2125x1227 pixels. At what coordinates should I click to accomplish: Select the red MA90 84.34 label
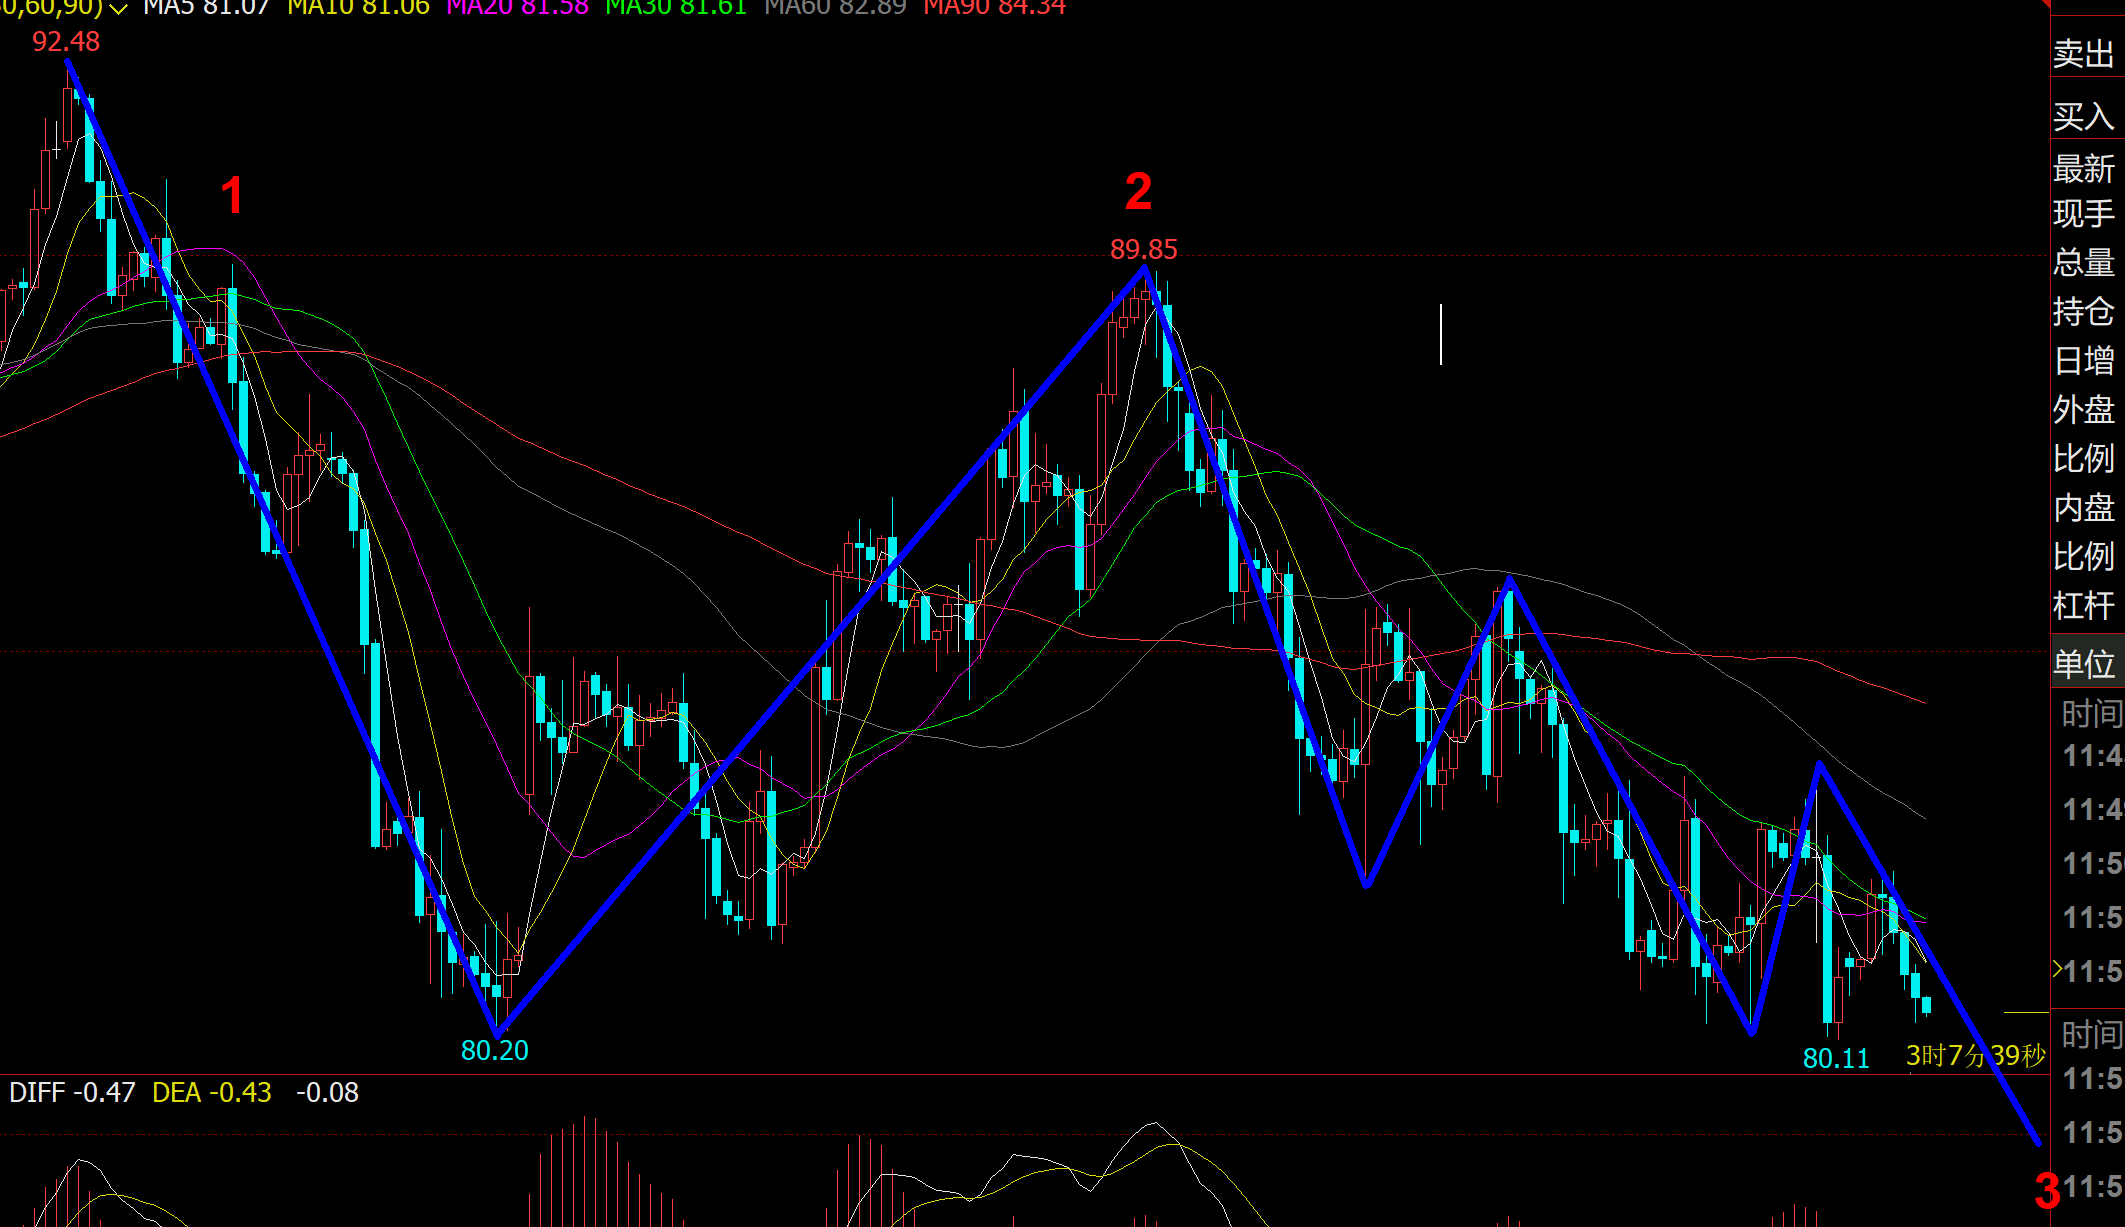pos(994,8)
